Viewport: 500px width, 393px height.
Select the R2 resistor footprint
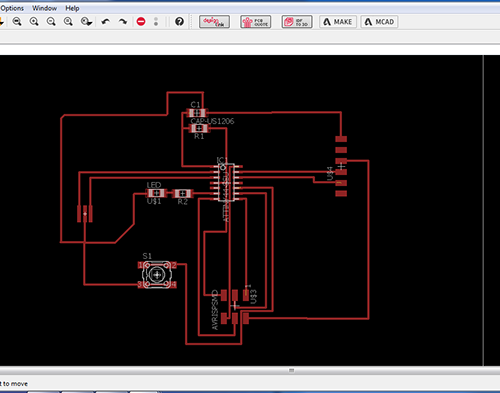[182, 193]
